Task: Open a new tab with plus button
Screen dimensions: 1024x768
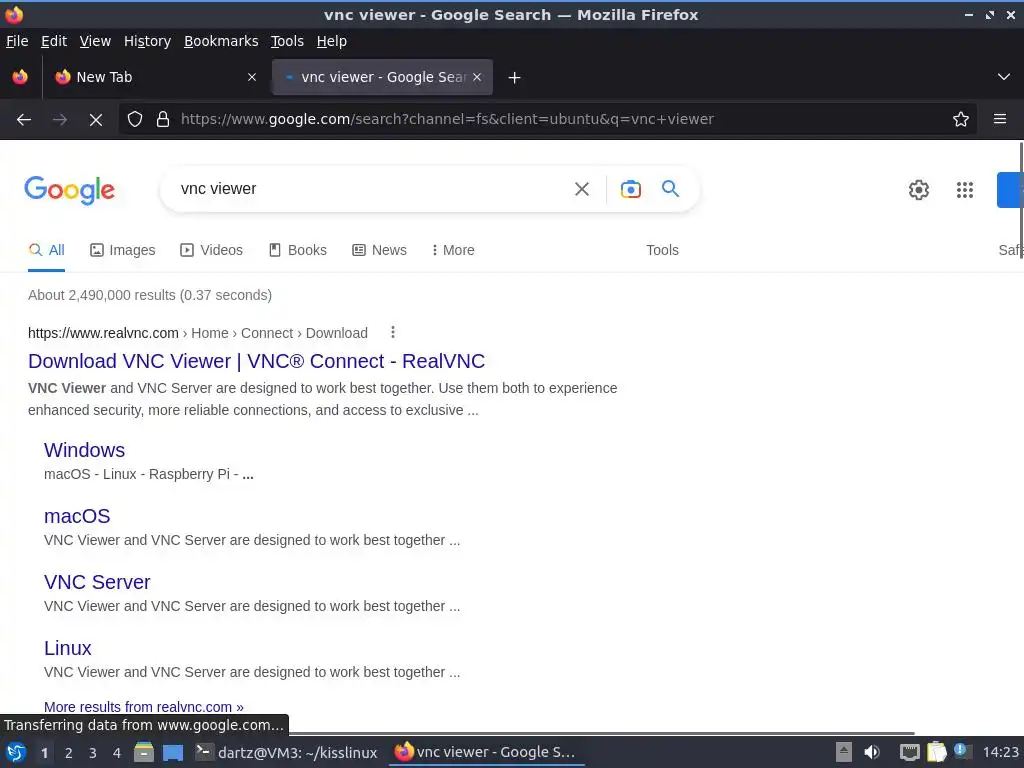Action: (514, 78)
